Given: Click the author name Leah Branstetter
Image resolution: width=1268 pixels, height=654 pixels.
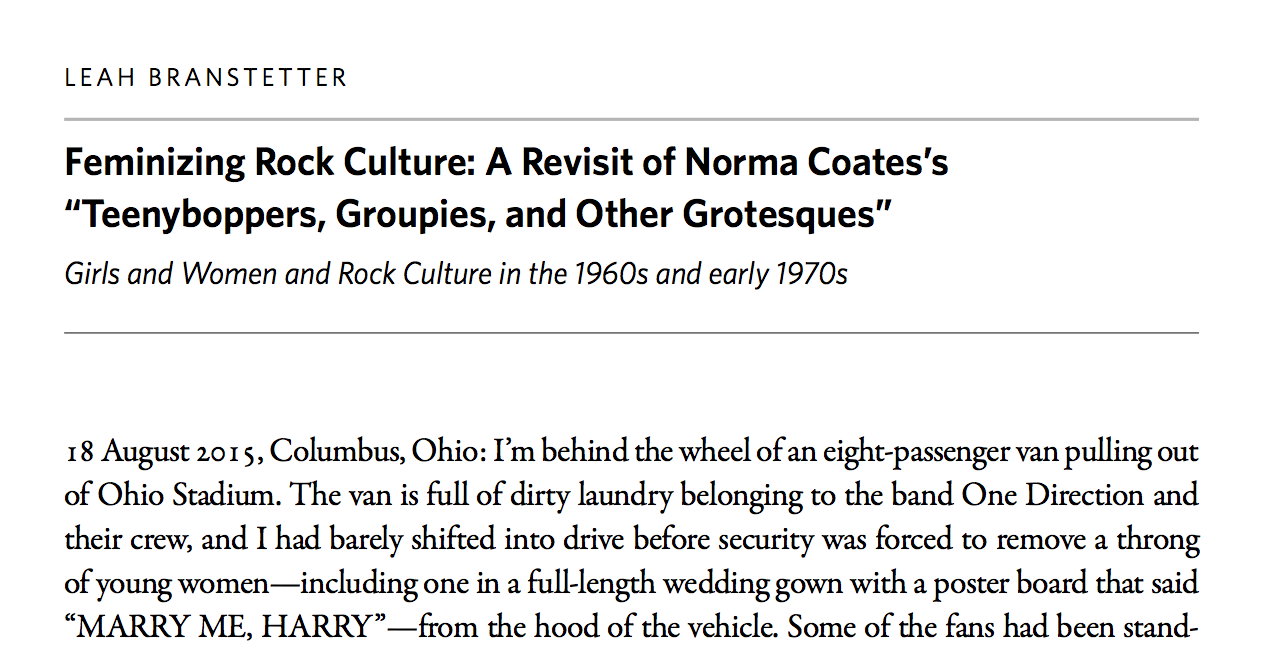Looking at the screenshot, I should coord(206,77).
